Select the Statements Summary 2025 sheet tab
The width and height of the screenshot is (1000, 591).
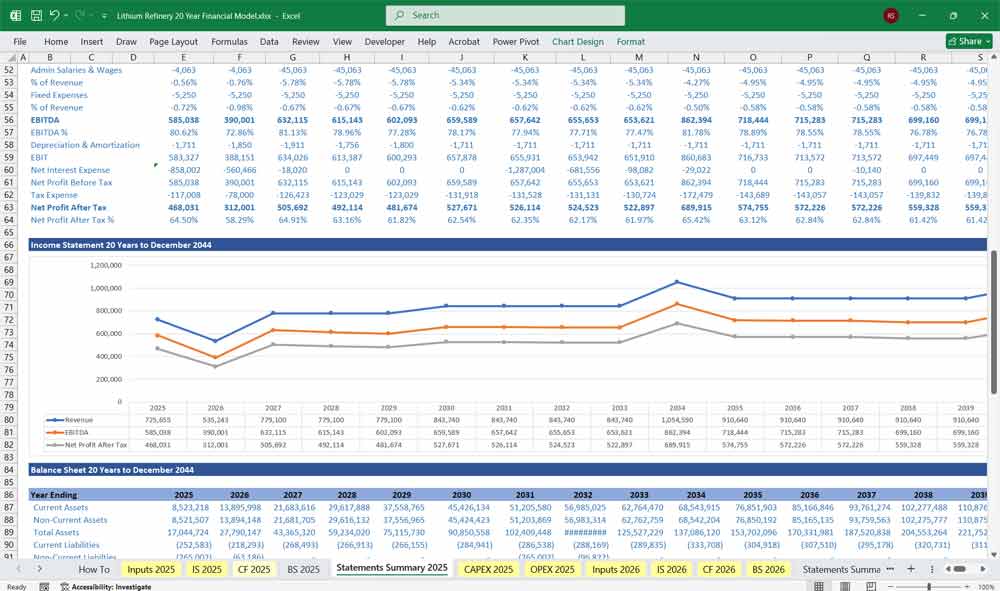(x=390, y=567)
